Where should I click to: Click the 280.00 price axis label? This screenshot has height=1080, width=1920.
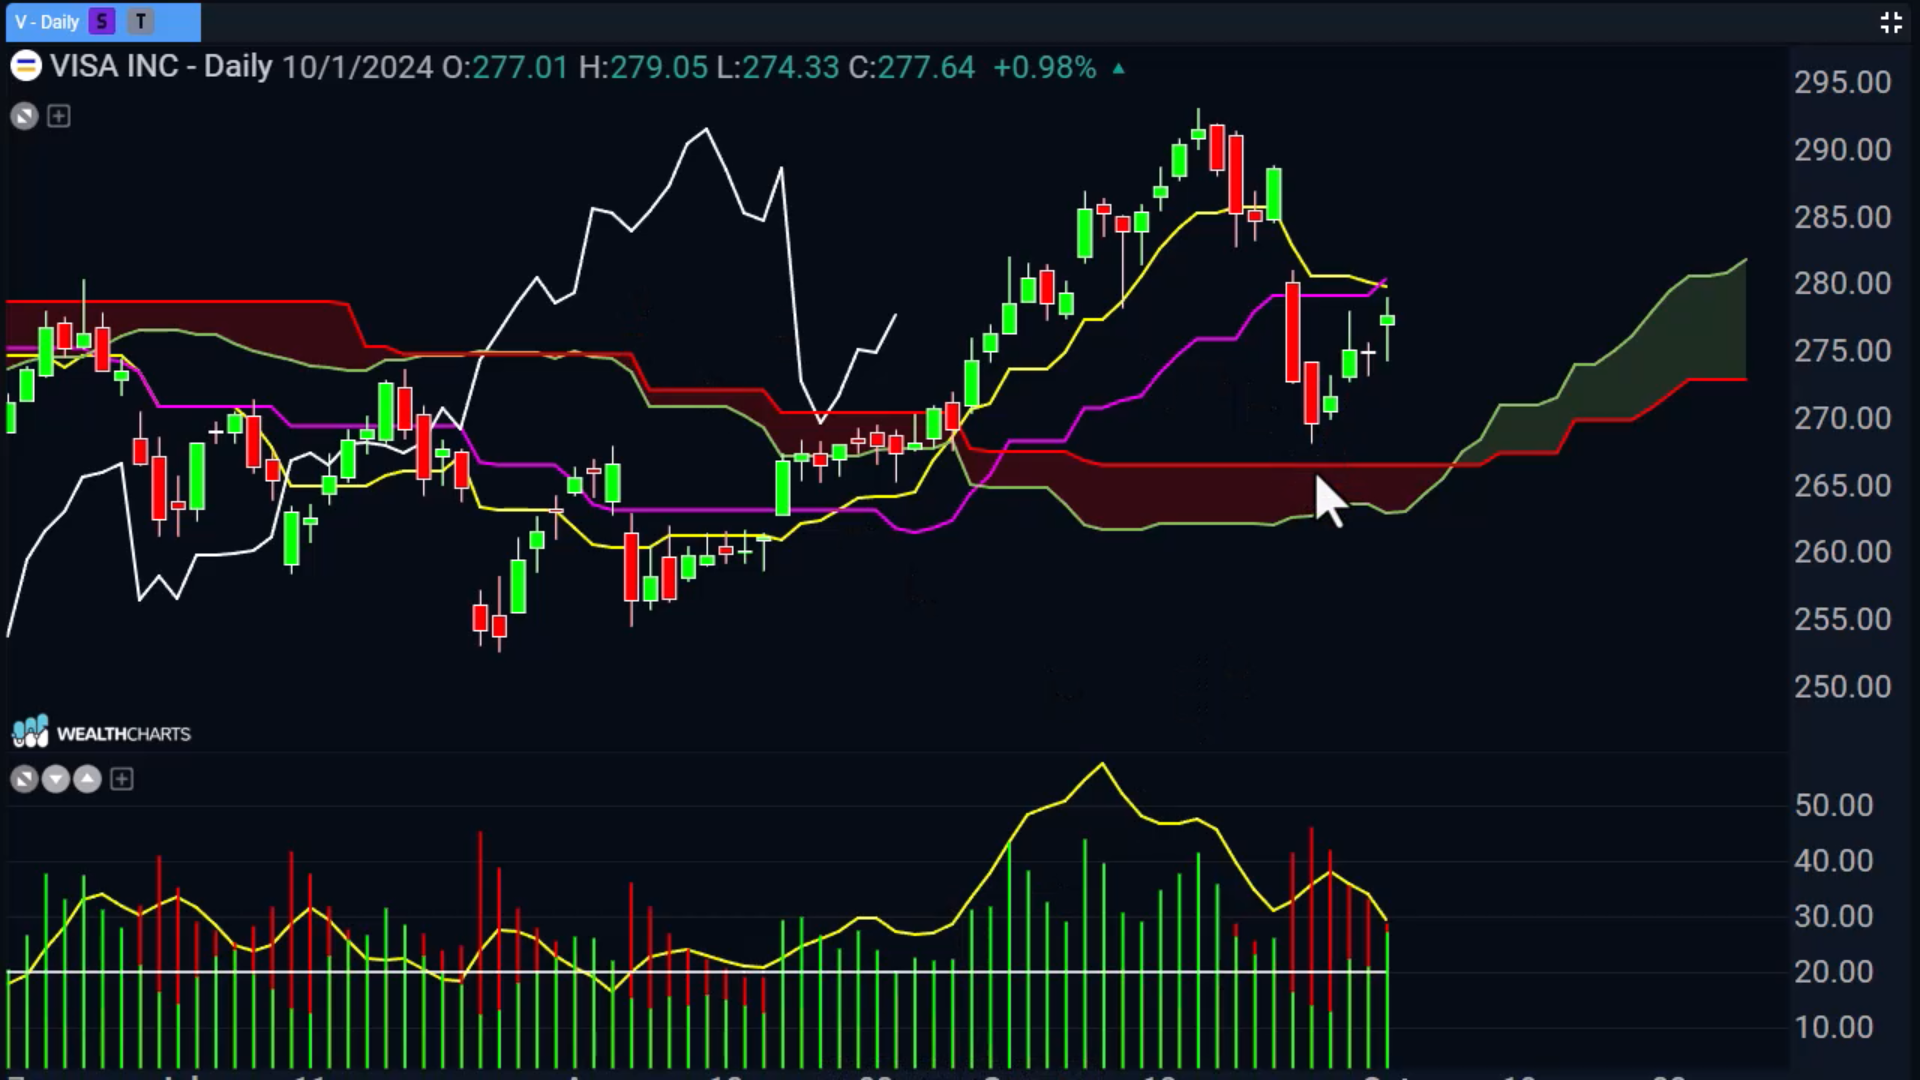click(x=1842, y=283)
